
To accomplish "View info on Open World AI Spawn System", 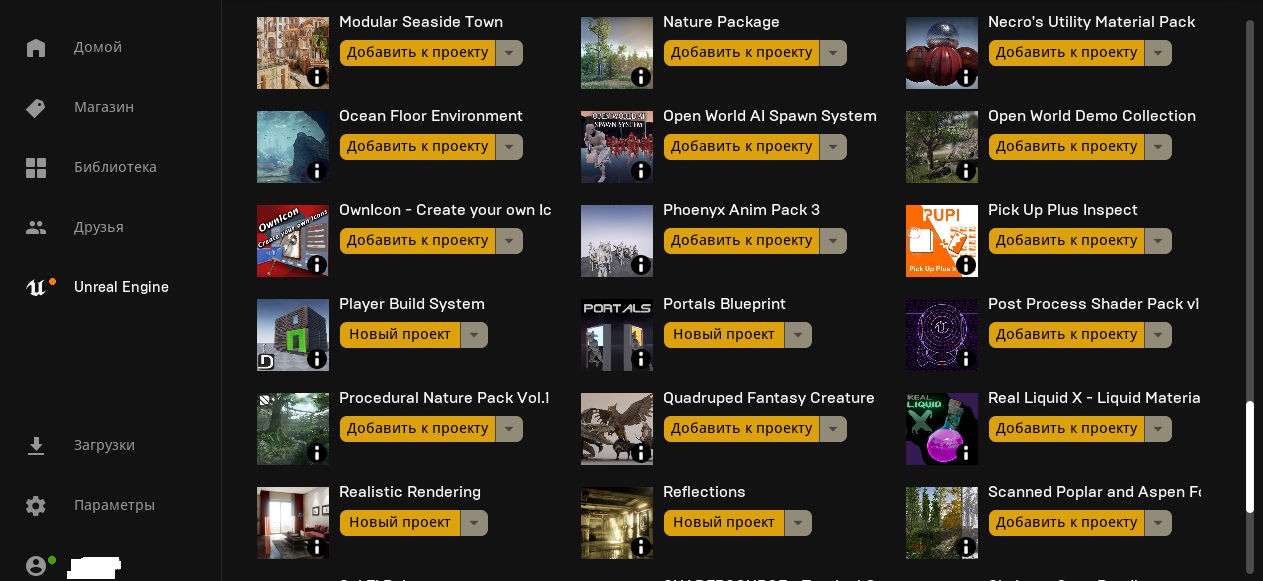I will [641, 171].
